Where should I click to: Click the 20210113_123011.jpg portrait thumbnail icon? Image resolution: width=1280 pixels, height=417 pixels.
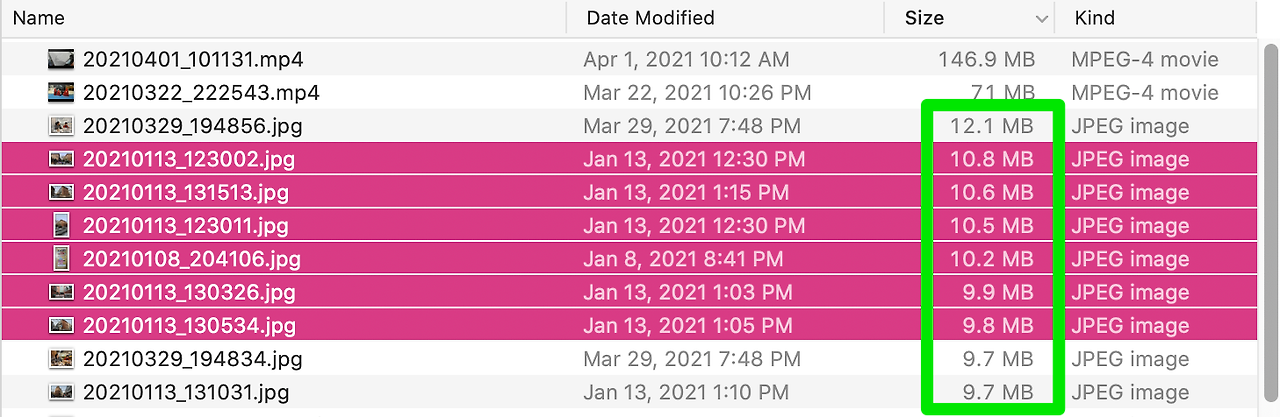(61, 225)
